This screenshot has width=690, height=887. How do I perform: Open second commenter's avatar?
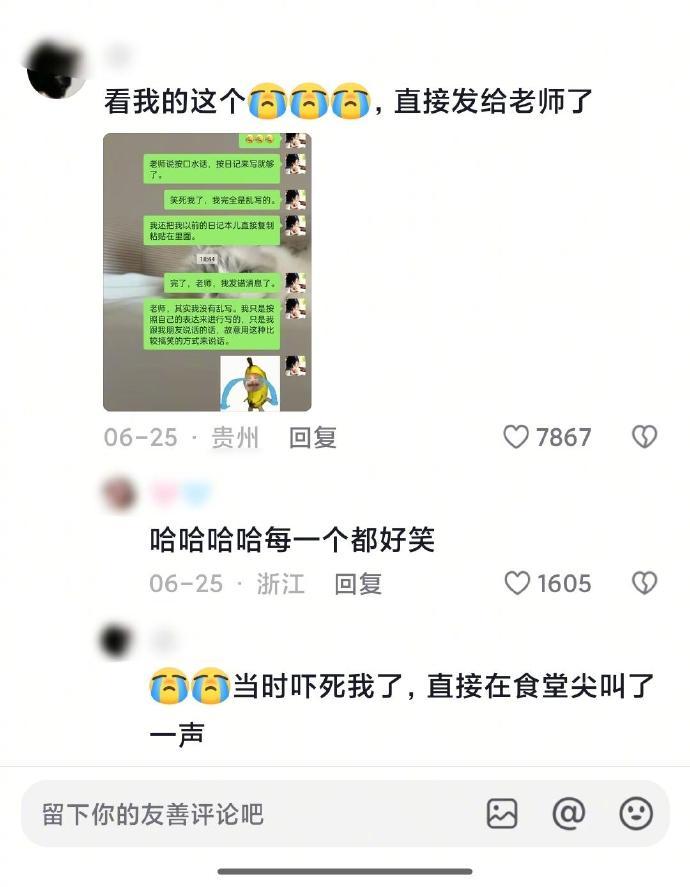119,494
